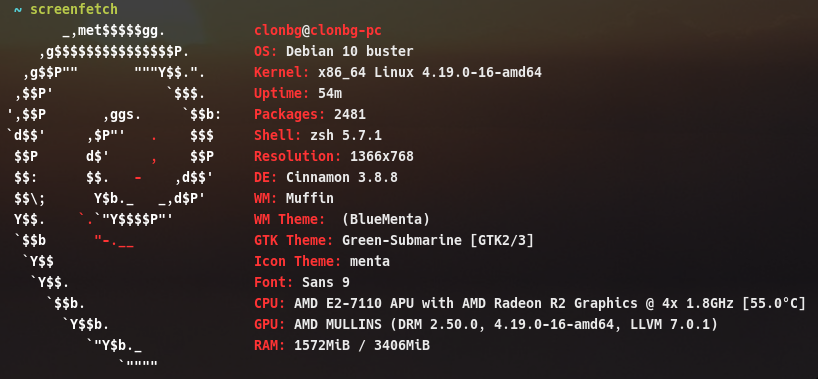Click the Icon Theme value menta
818x379 pixels.
click(370, 261)
